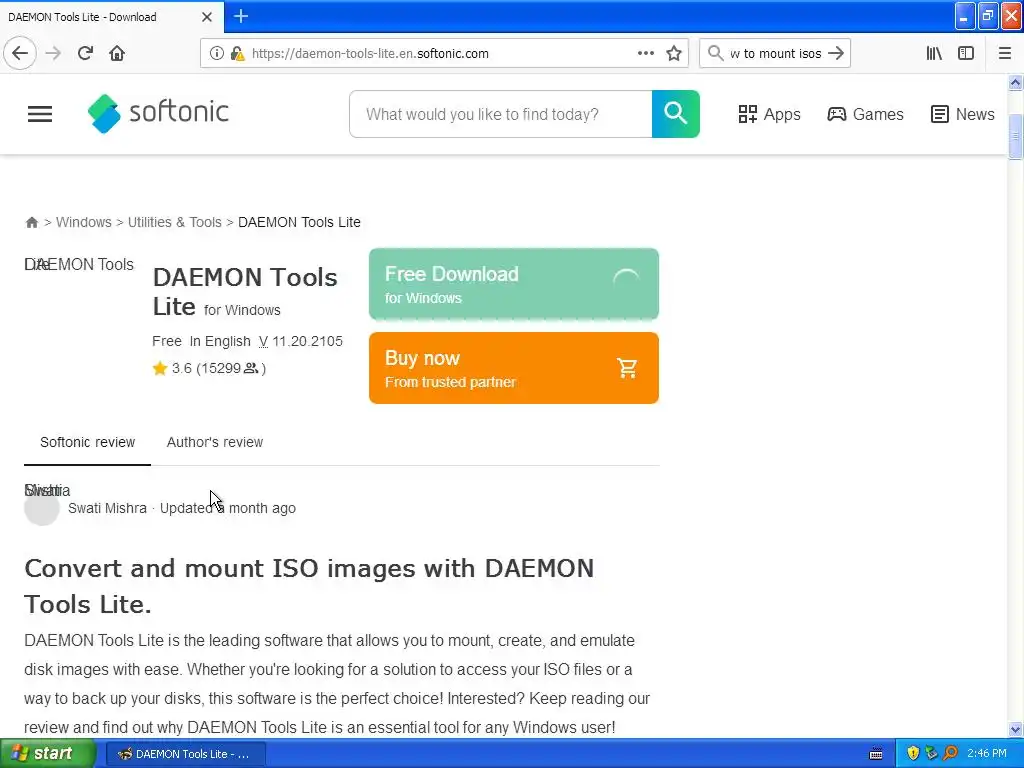Go to Windows breadcrumb link
Viewport: 1024px width, 768px height.
pyautogui.click(x=84, y=222)
